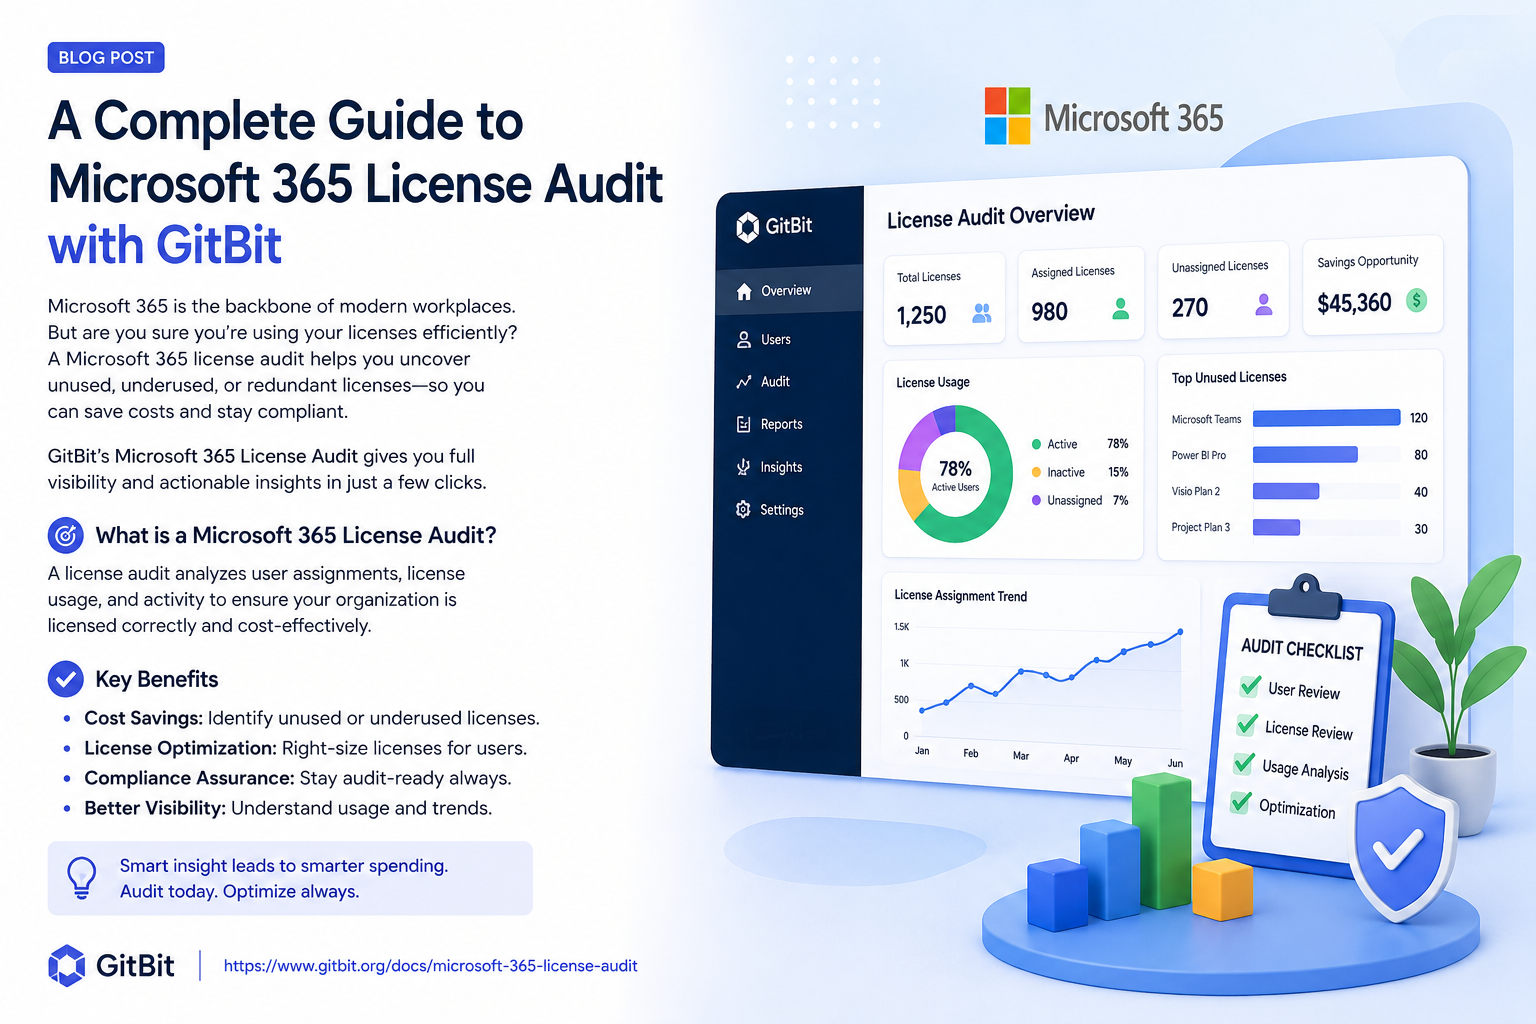Click the "License Optimization:" bullet text
The width and height of the screenshot is (1536, 1024).
click(180, 748)
